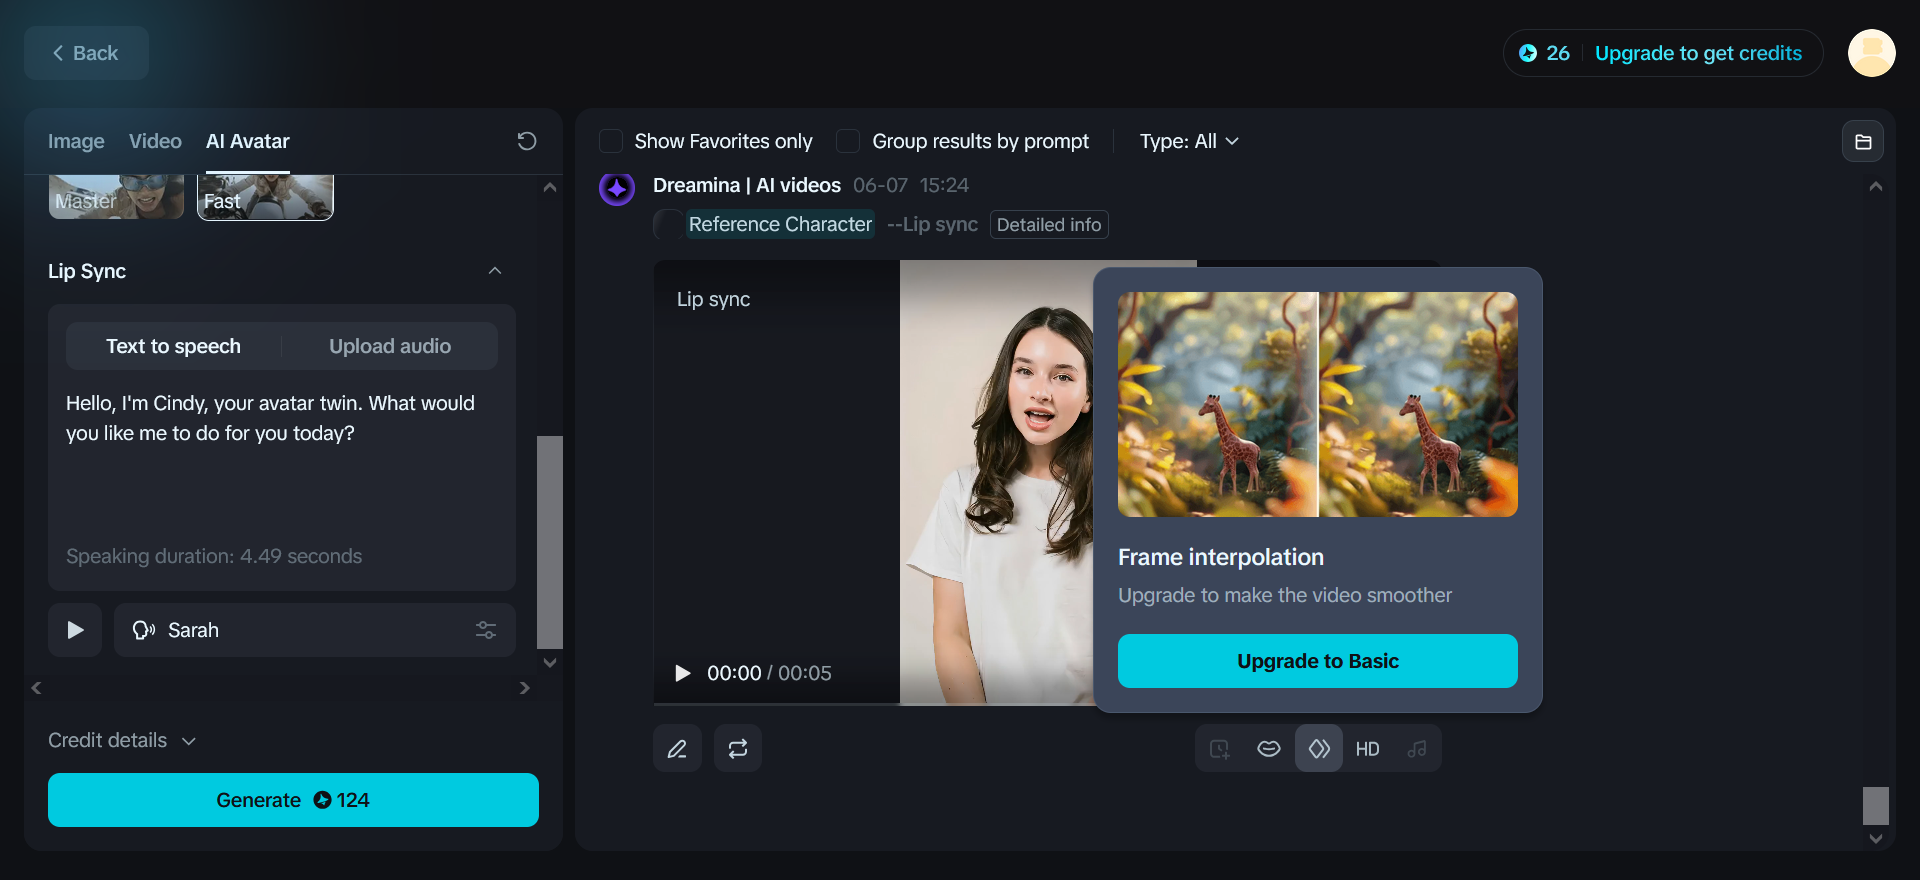Image resolution: width=1920 pixels, height=880 pixels.
Task: Click the upscale icon in the video toolbar
Action: (1220, 749)
